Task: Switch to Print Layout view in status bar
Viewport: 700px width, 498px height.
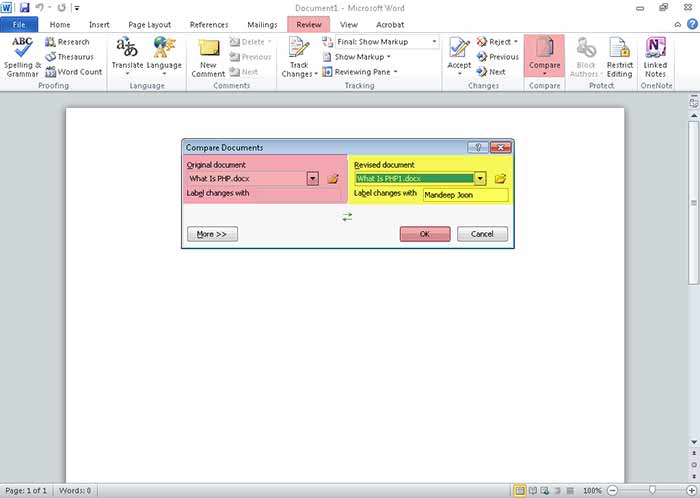Action: coord(520,491)
